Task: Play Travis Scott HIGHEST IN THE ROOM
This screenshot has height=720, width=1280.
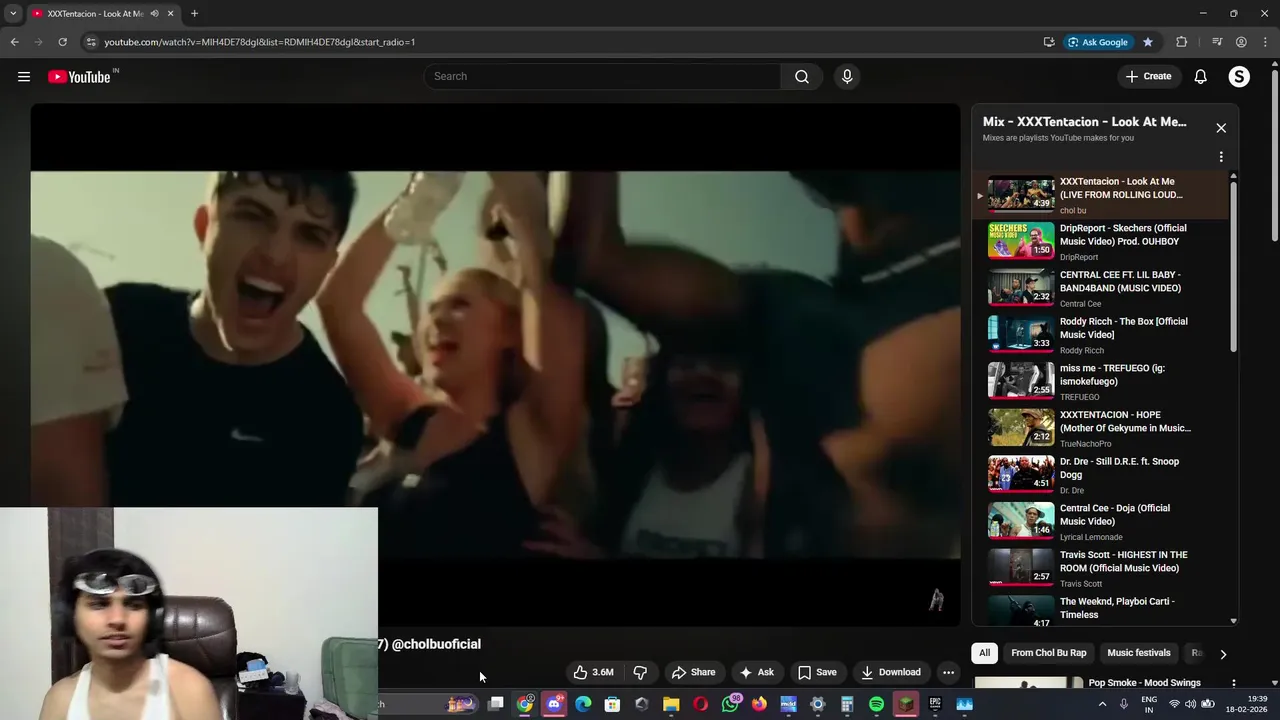Action: pos(1100,568)
